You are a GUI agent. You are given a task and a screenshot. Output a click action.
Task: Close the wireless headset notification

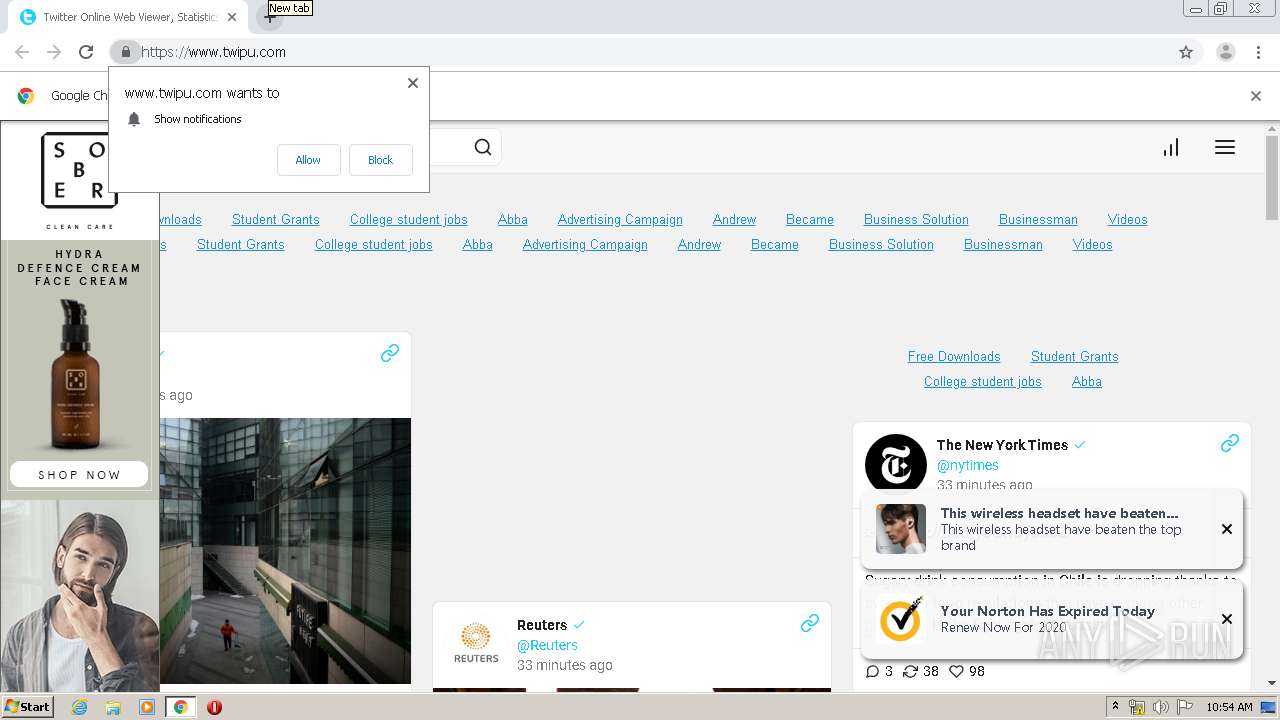click(1227, 529)
